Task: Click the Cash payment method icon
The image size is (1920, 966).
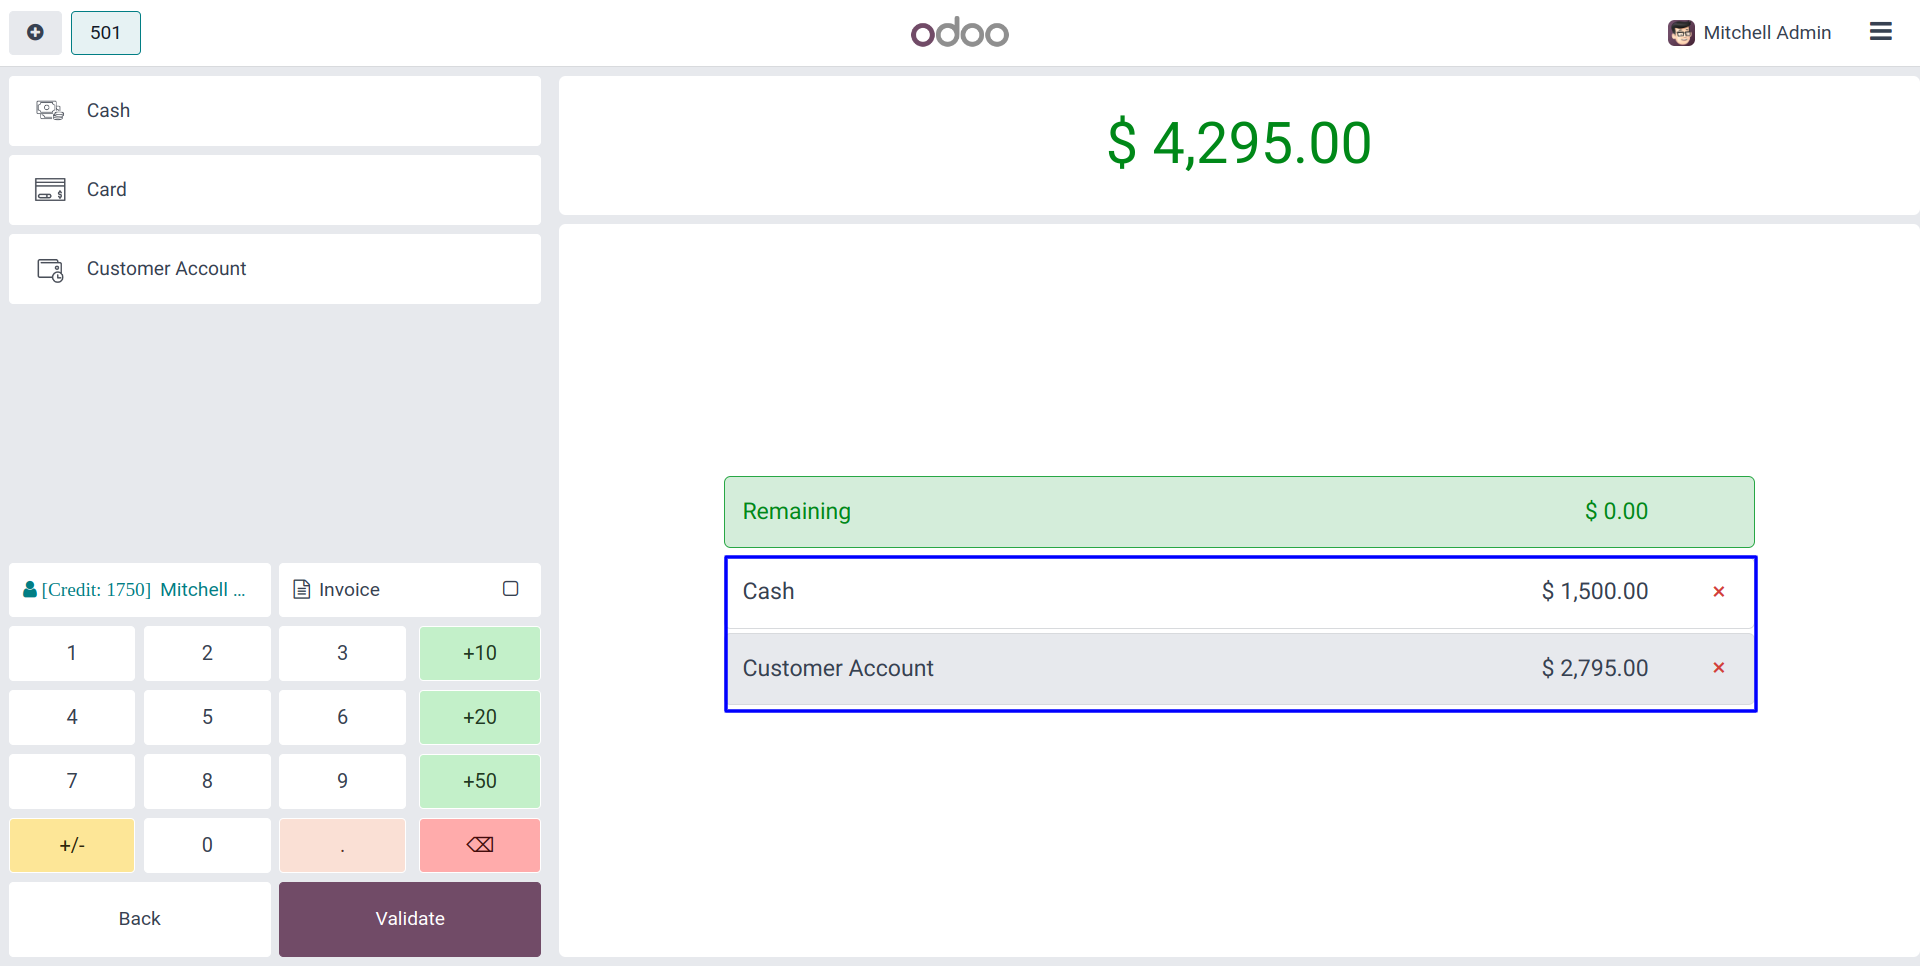Action: (50, 110)
